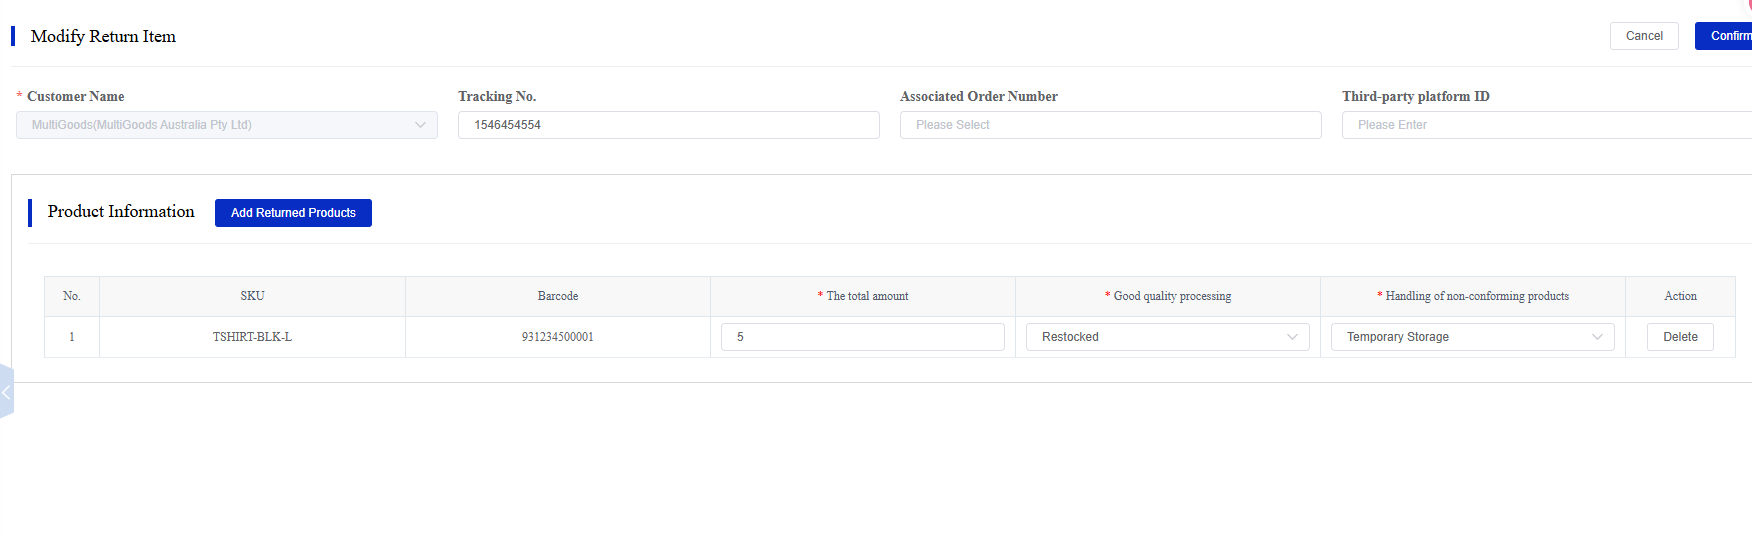Click the Barcode column header
The image size is (1752, 536).
click(x=558, y=296)
